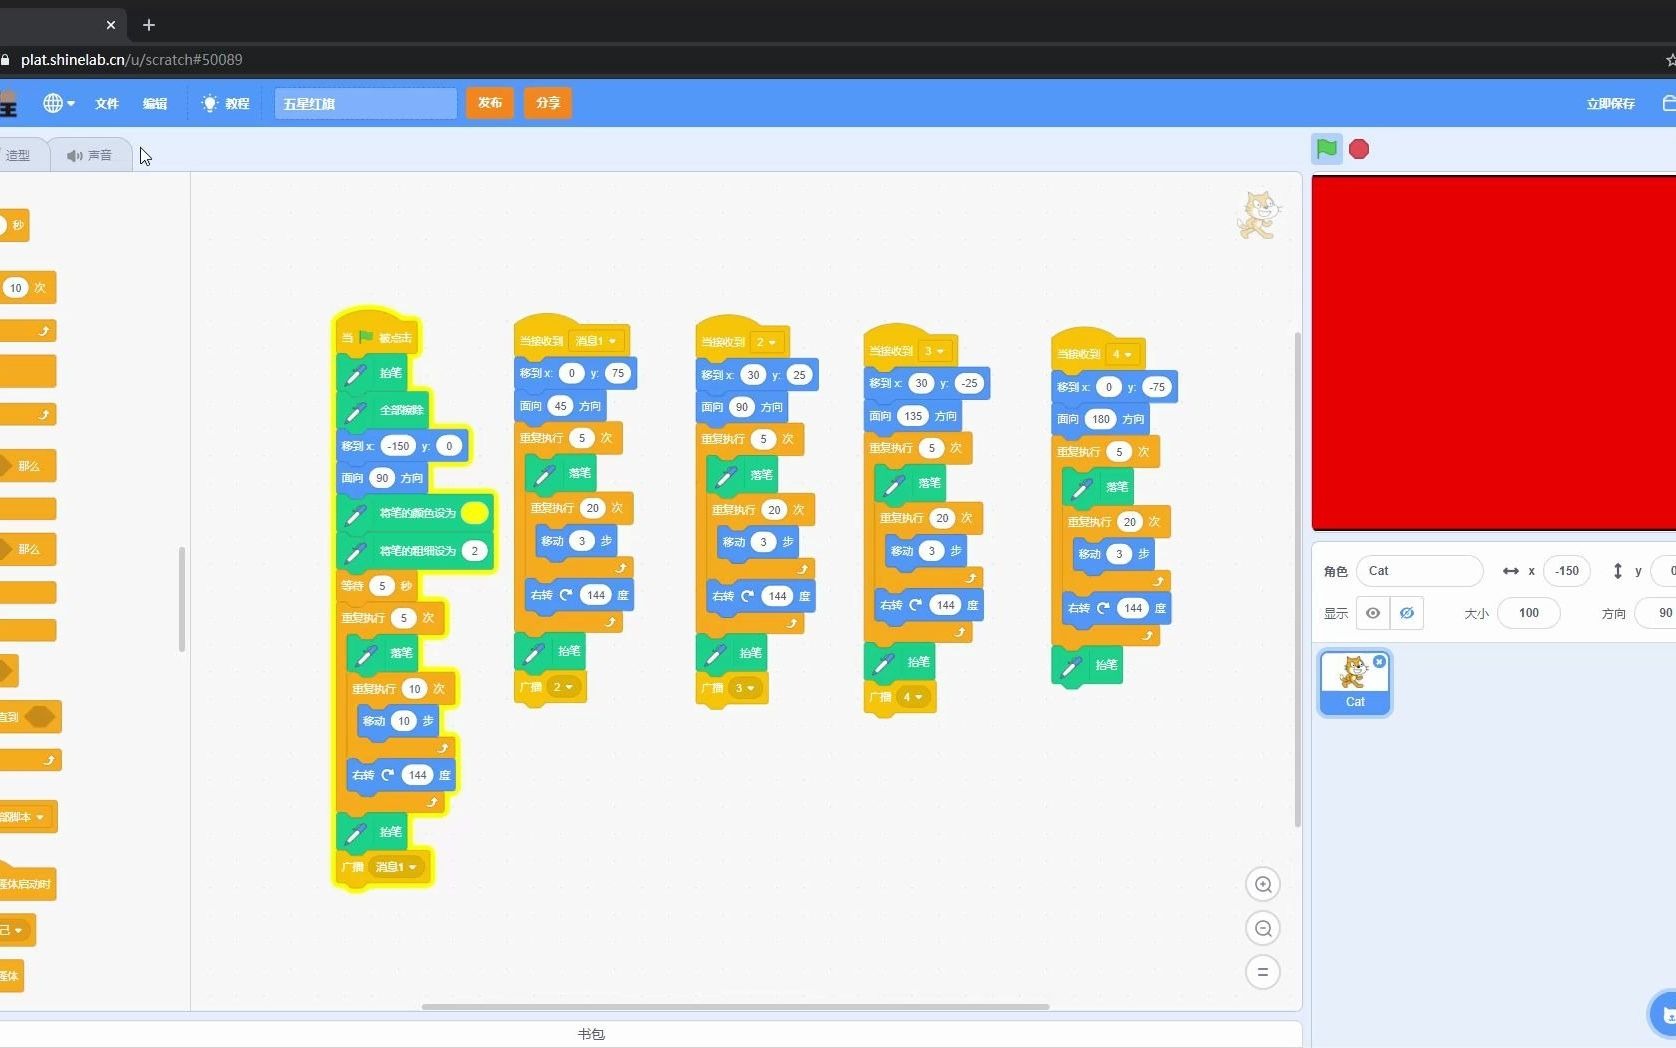Hide the sprite using crossed-eye icon
This screenshot has height=1048, width=1676.
pyautogui.click(x=1406, y=613)
